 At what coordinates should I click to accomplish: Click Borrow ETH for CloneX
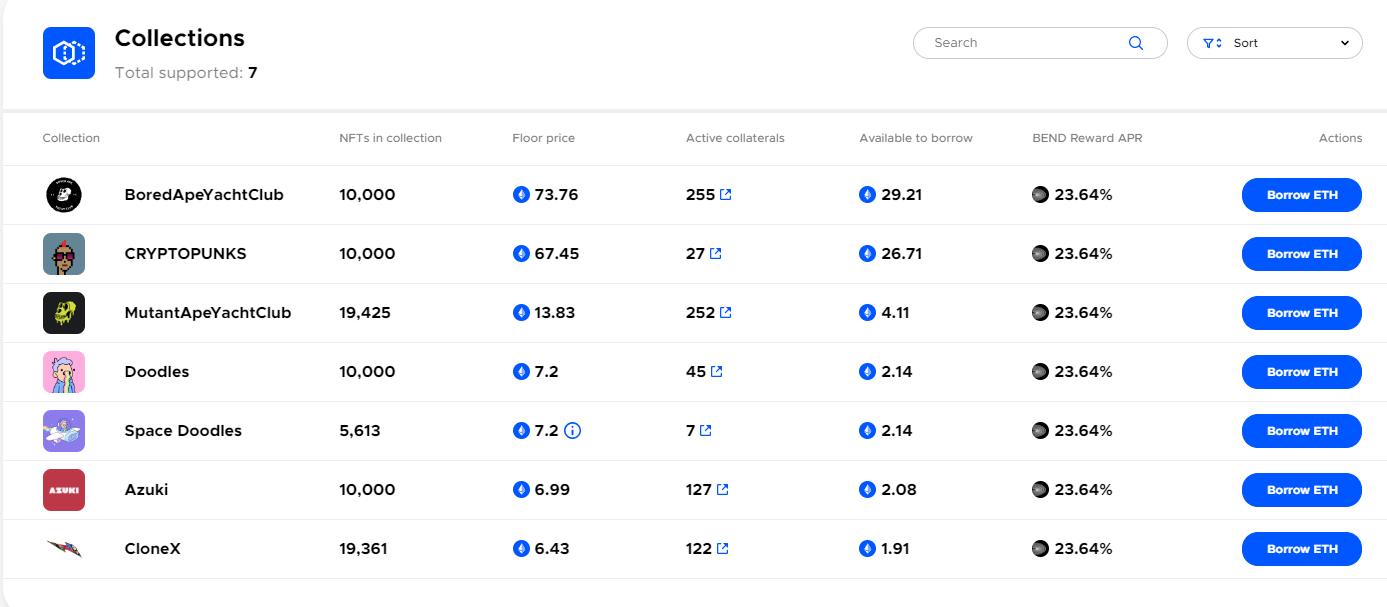click(1301, 549)
